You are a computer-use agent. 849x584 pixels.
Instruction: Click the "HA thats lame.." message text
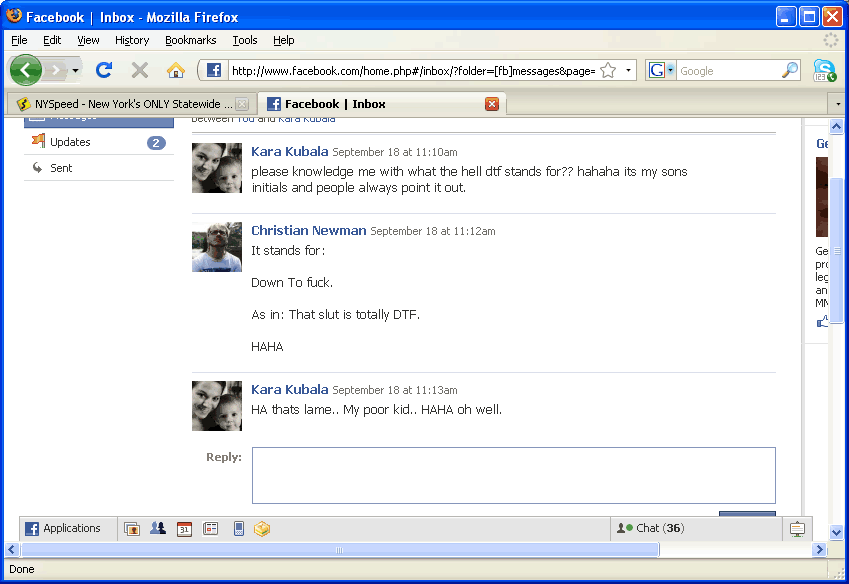(376, 410)
